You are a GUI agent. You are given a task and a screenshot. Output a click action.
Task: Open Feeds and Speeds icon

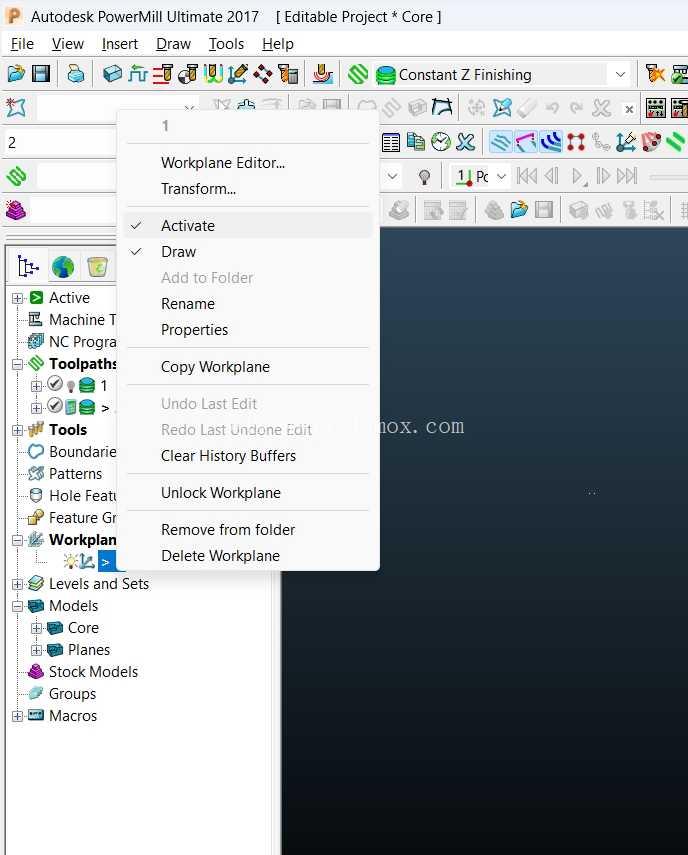click(x=137, y=74)
